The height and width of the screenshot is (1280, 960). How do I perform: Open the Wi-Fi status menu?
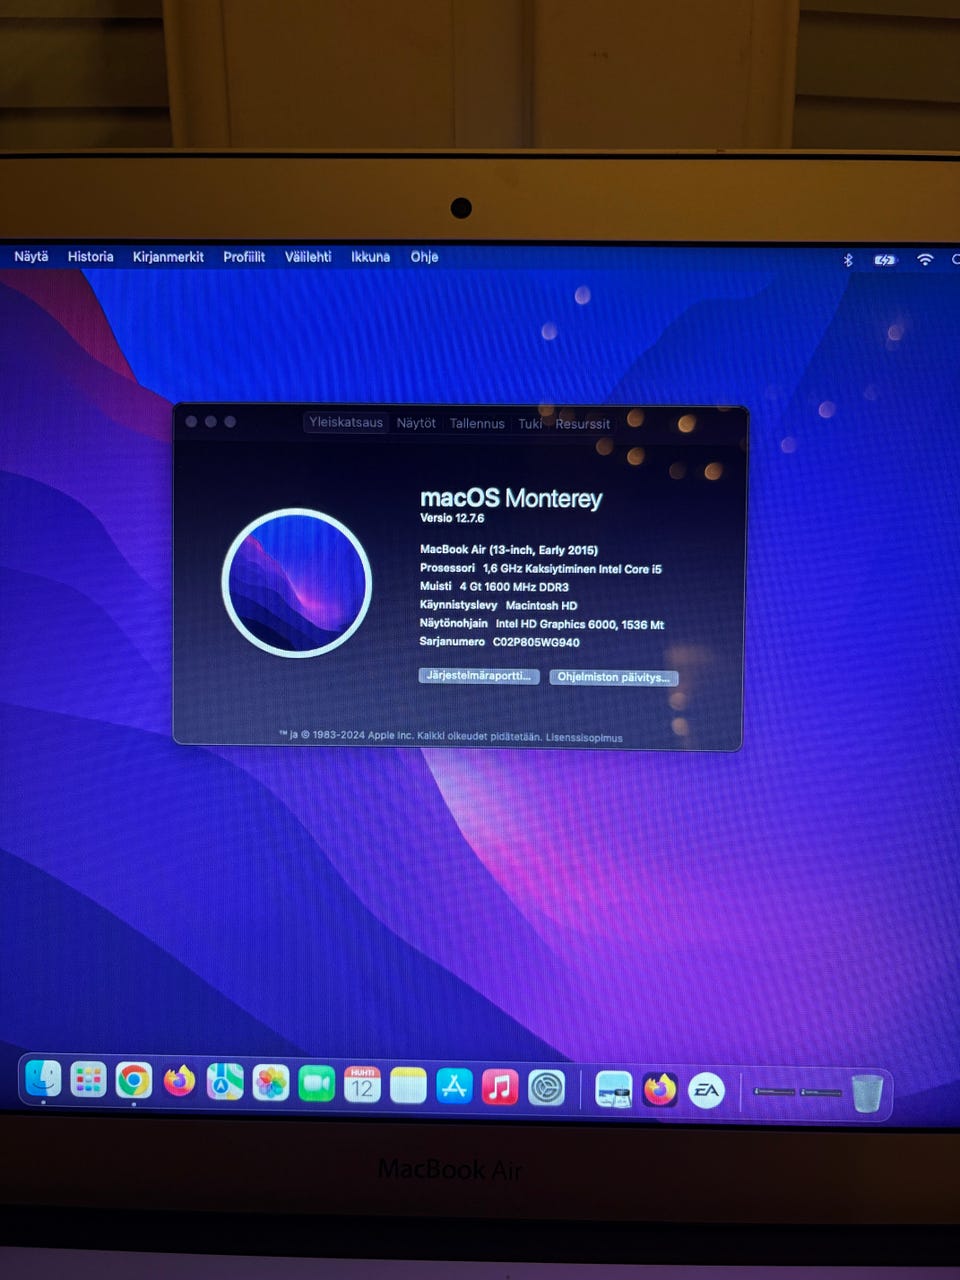925,260
